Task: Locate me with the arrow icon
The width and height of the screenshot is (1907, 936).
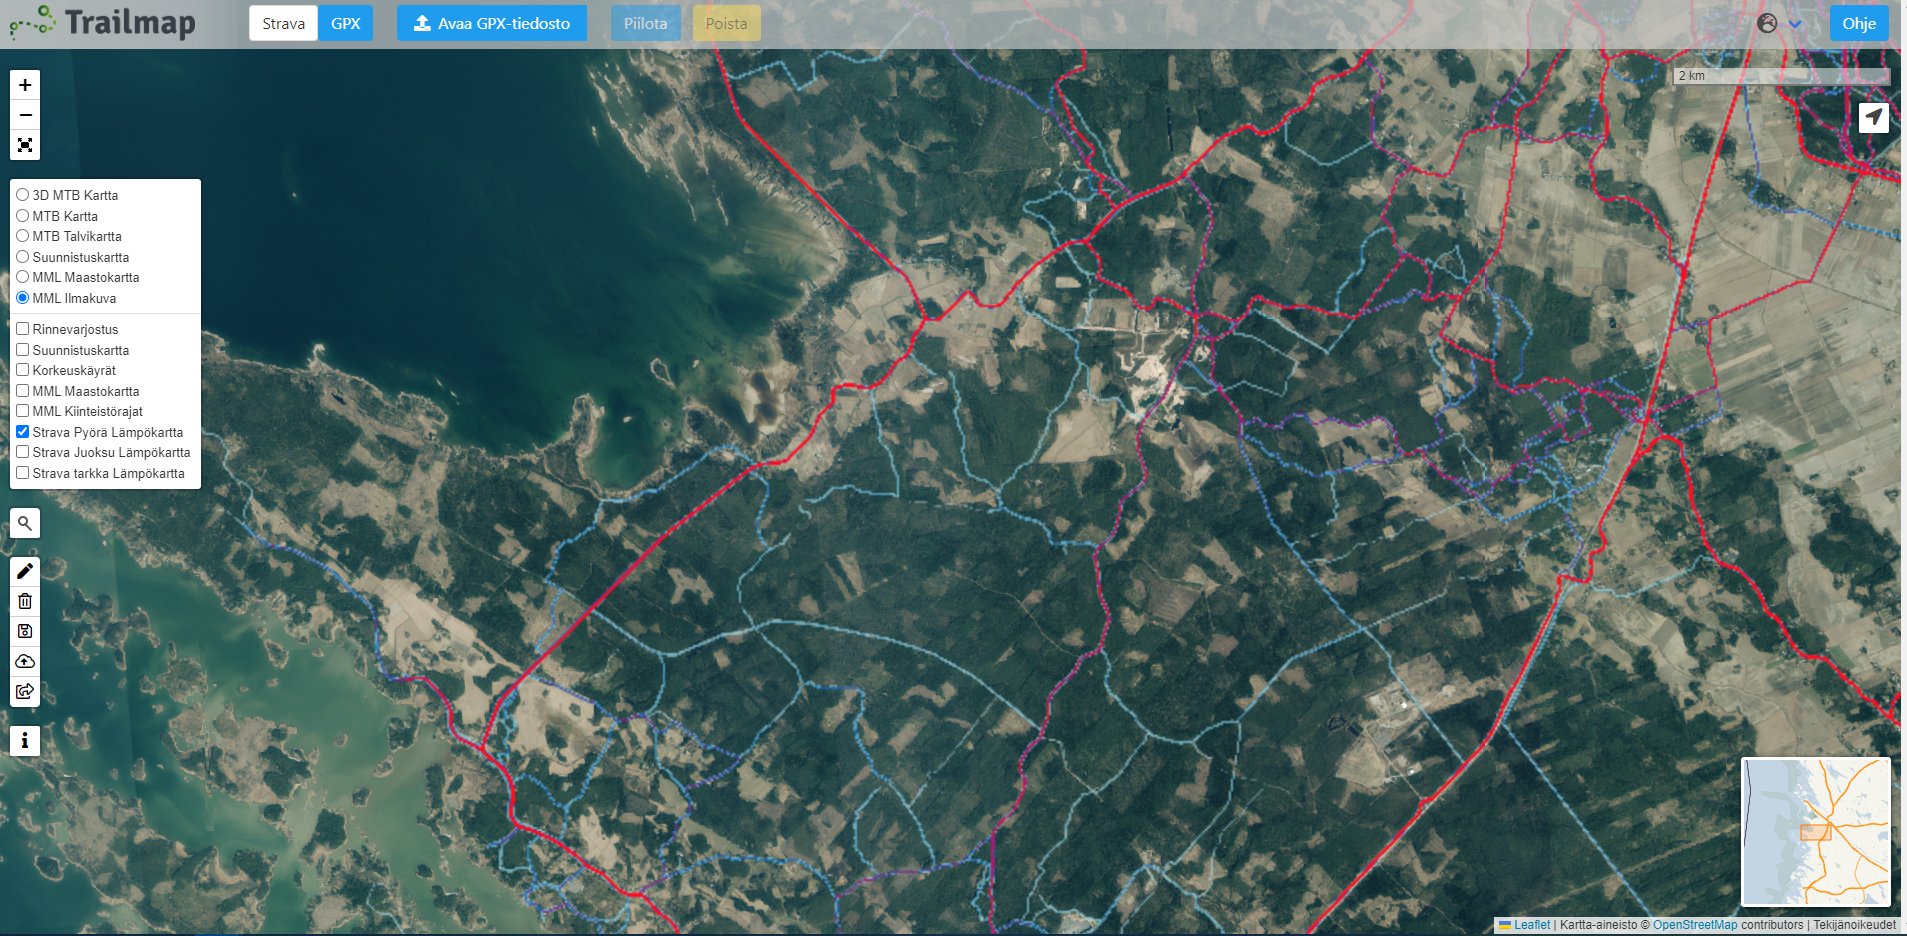Action: (1873, 117)
